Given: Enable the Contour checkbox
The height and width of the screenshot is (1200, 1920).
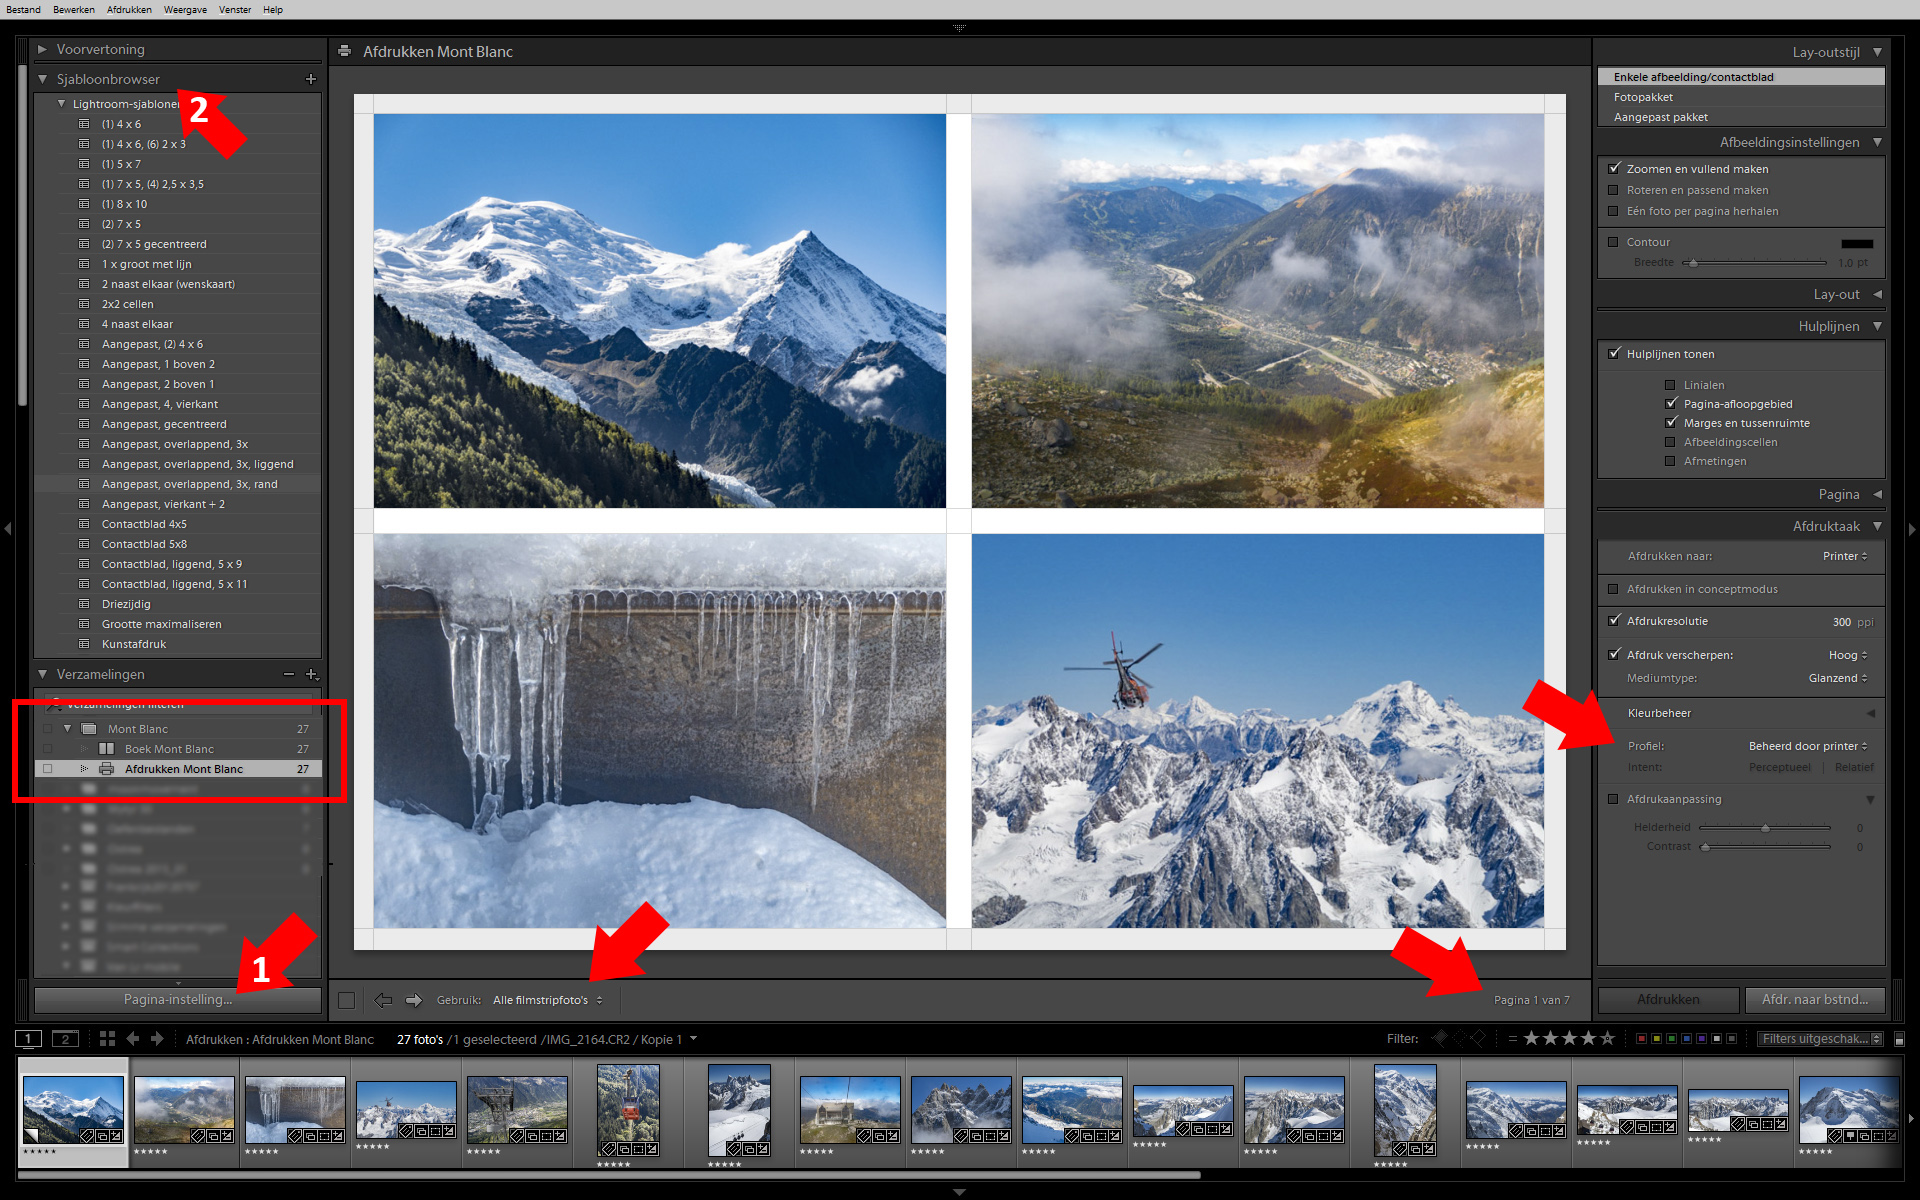Looking at the screenshot, I should 1613,242.
